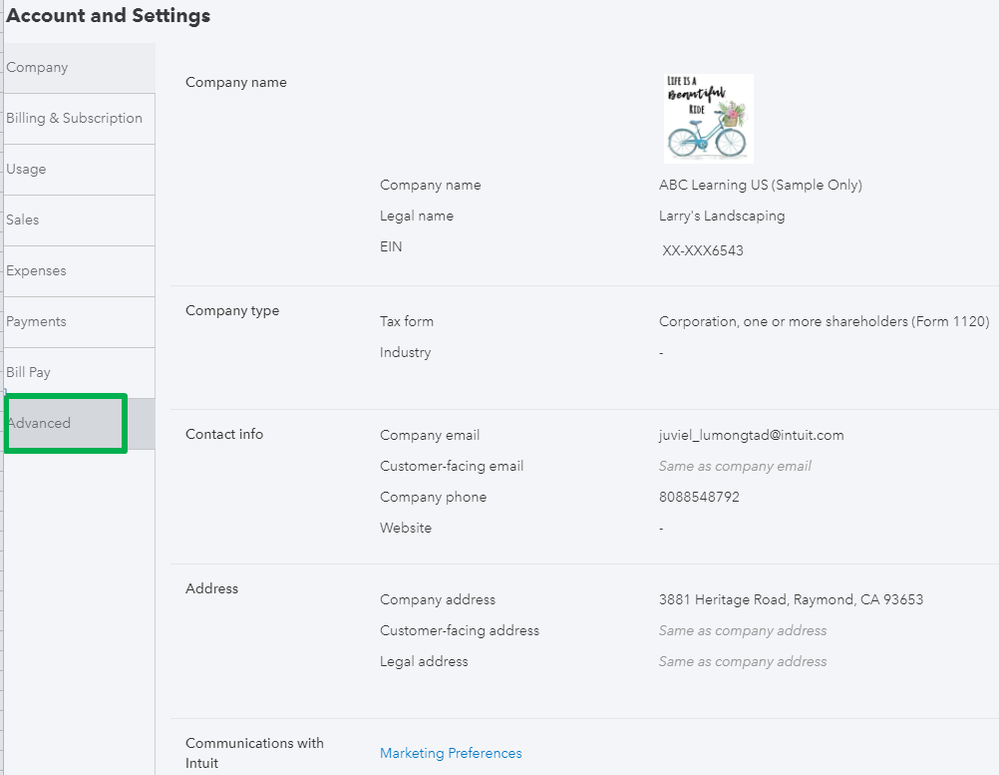The height and width of the screenshot is (775, 999).
Task: Edit the Contact info section
Action: [x=224, y=434]
